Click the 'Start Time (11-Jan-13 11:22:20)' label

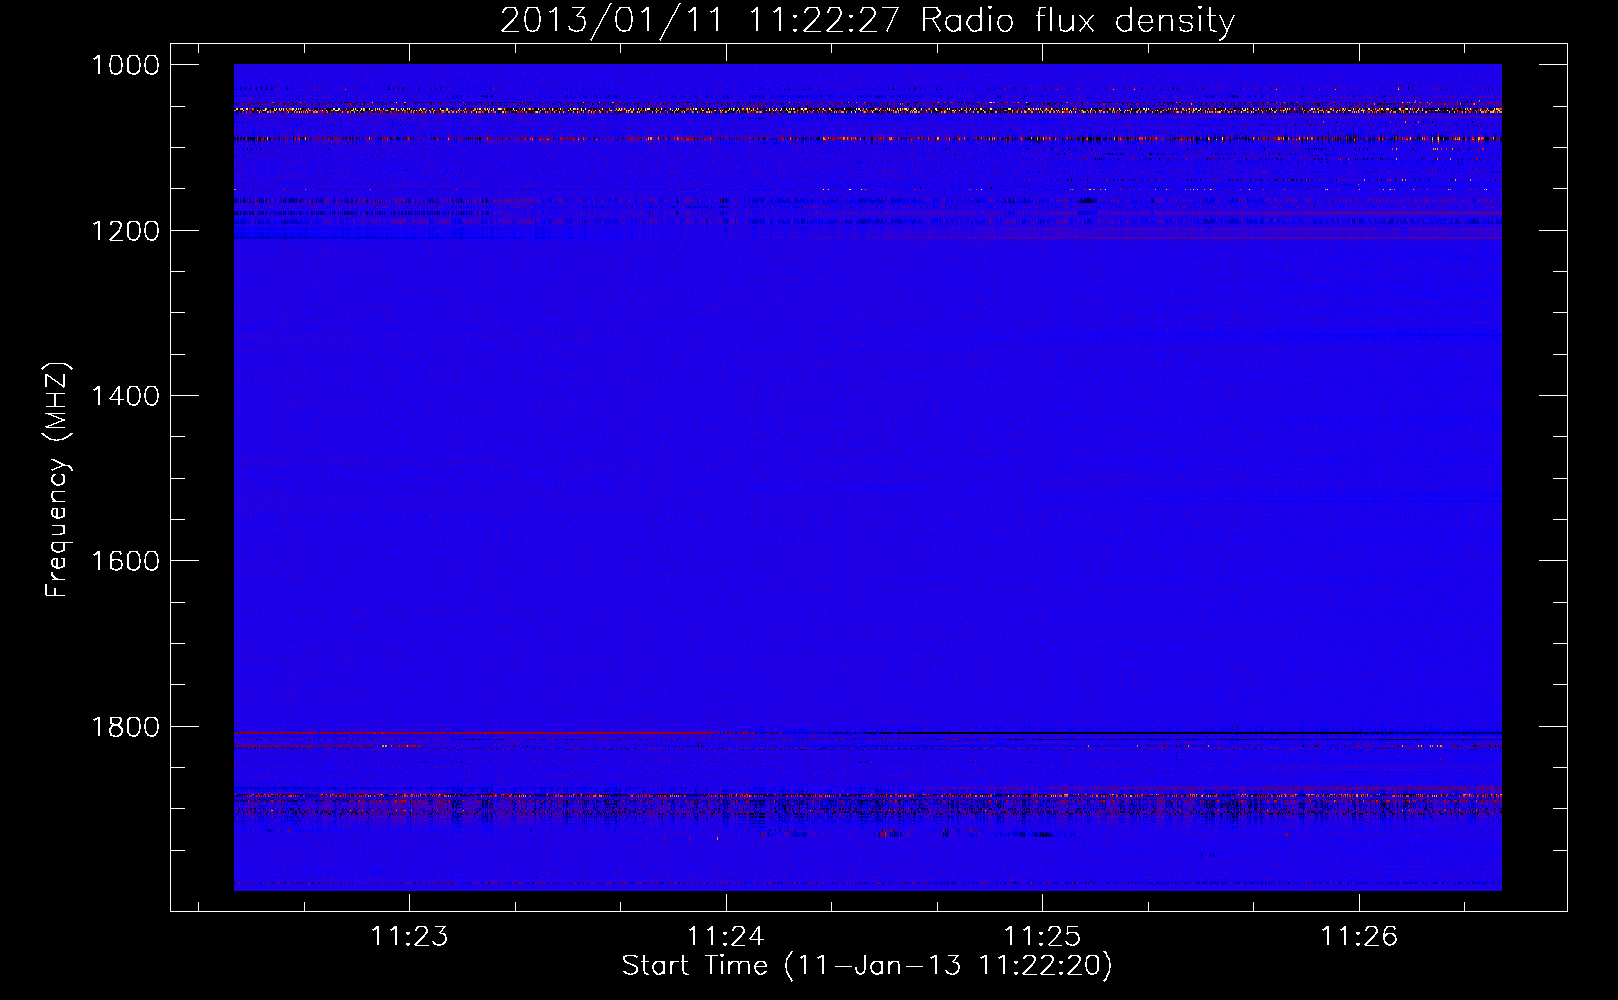(x=867, y=966)
